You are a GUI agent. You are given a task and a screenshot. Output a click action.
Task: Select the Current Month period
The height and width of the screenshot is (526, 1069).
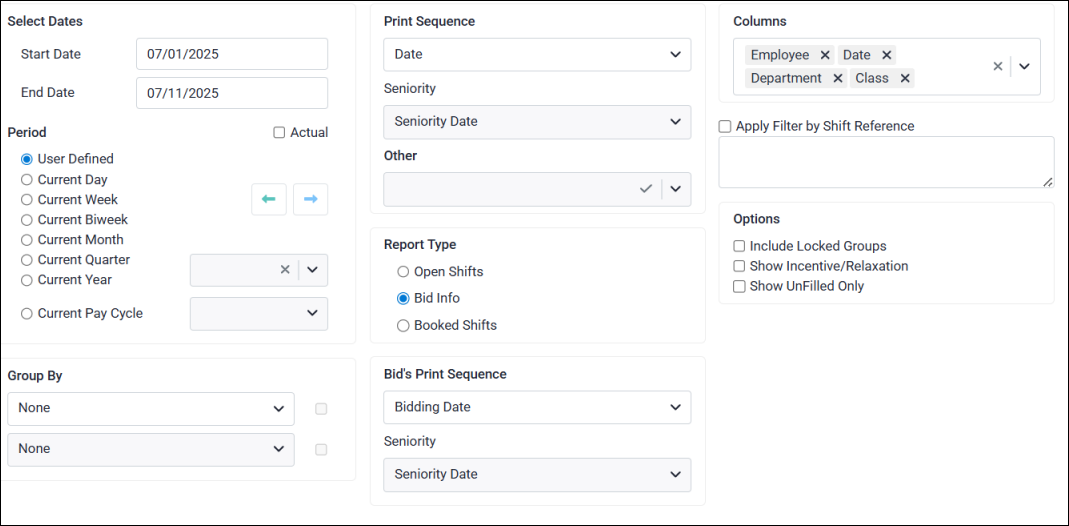pos(27,240)
